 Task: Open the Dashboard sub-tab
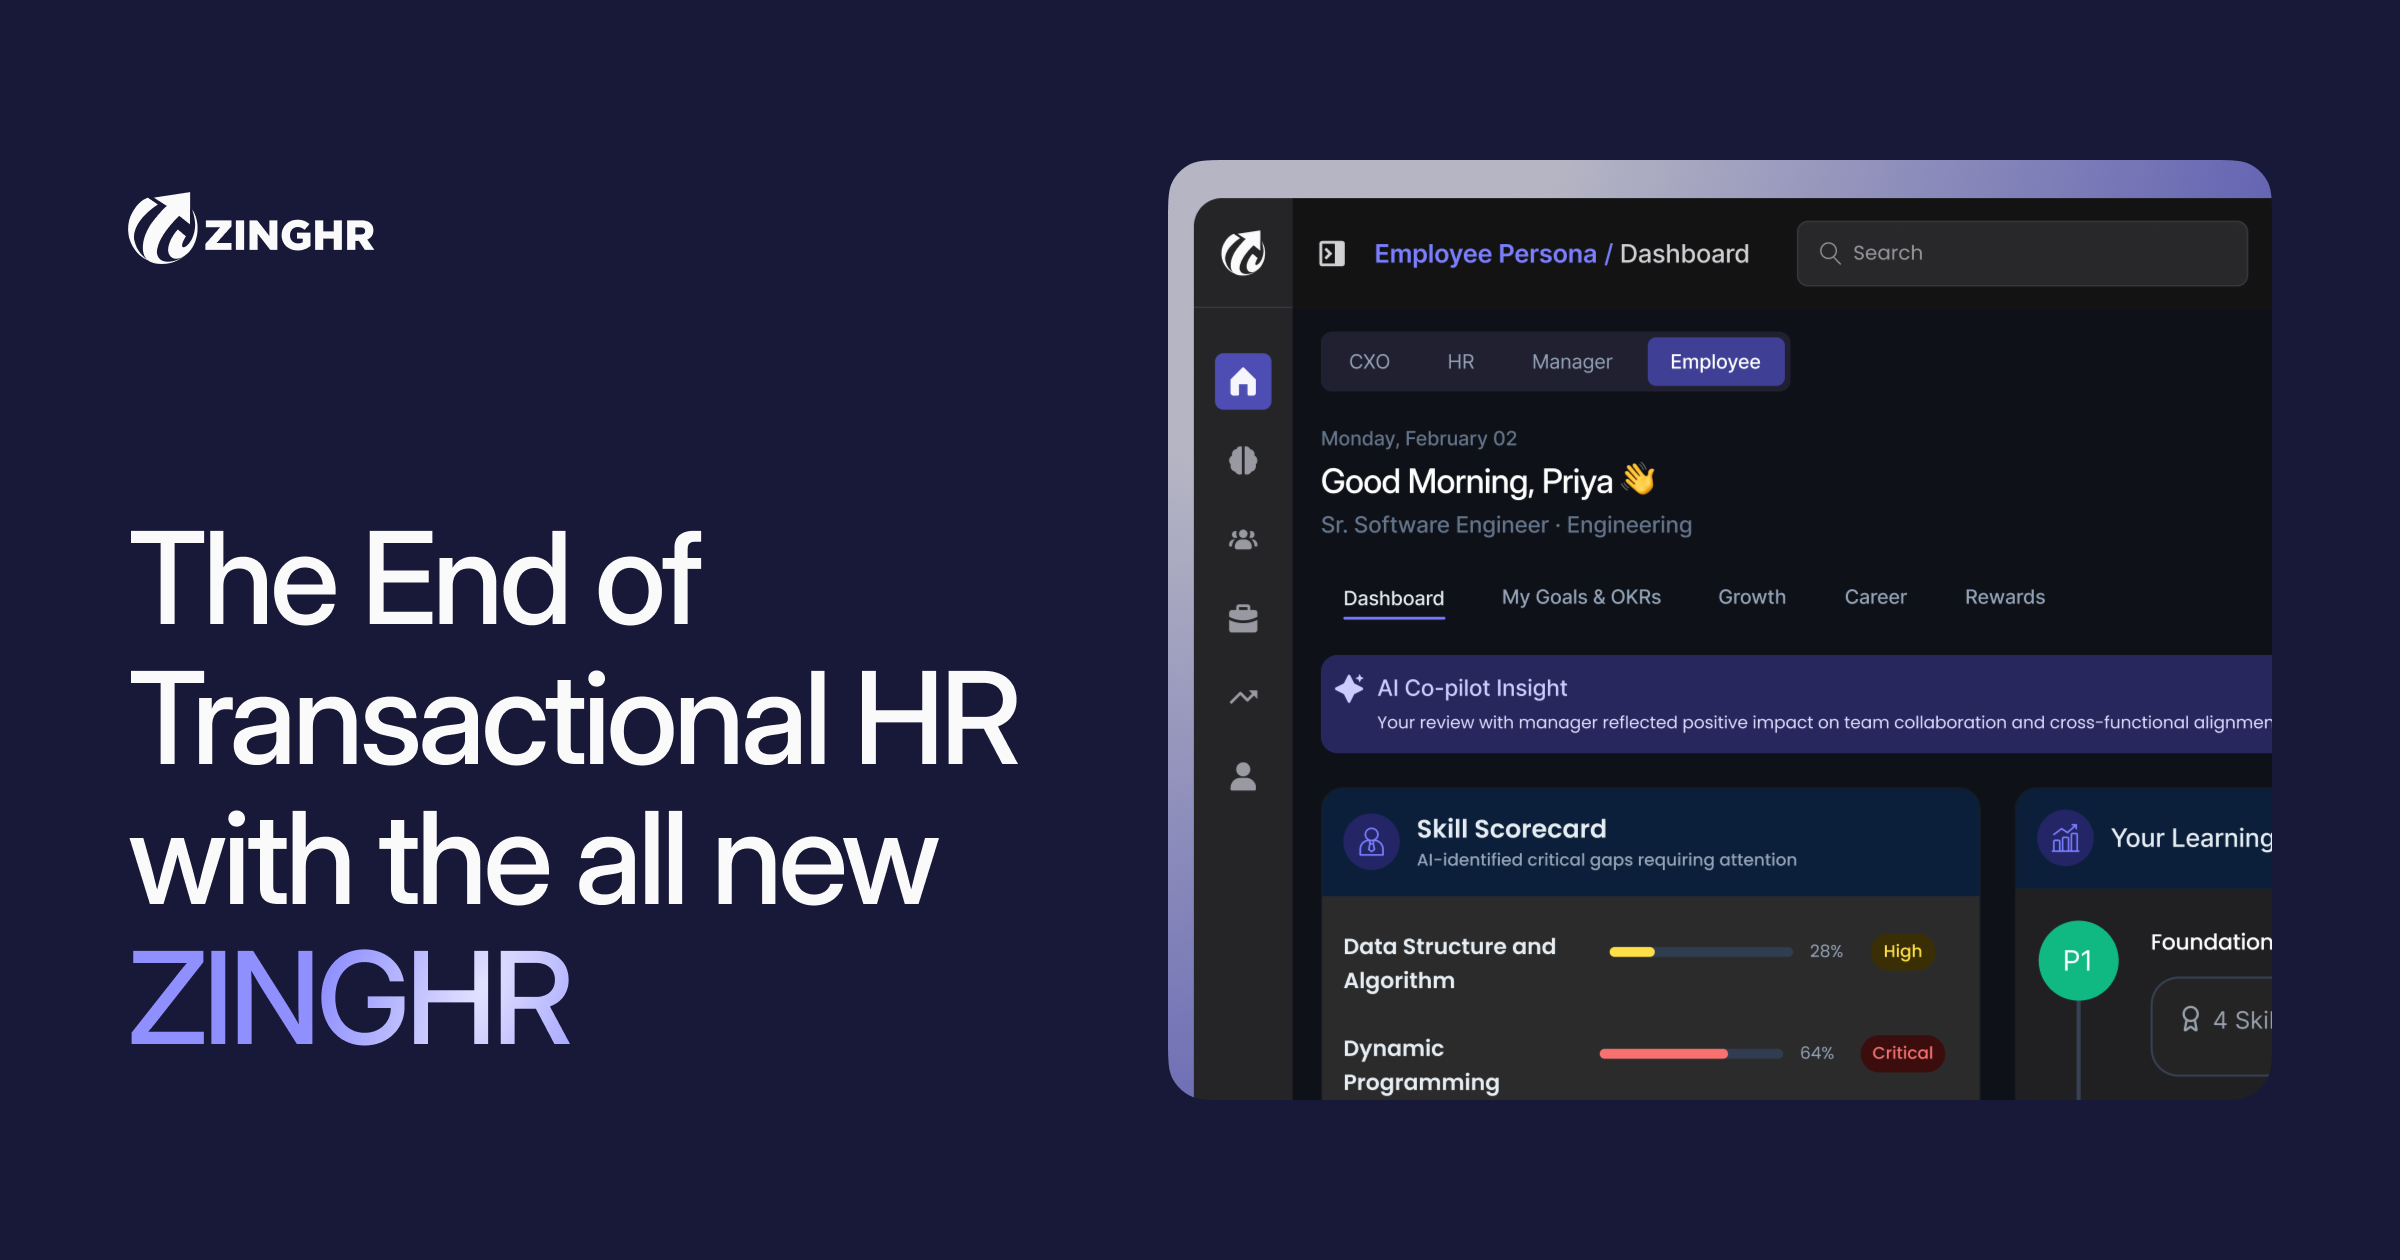tap(1394, 598)
